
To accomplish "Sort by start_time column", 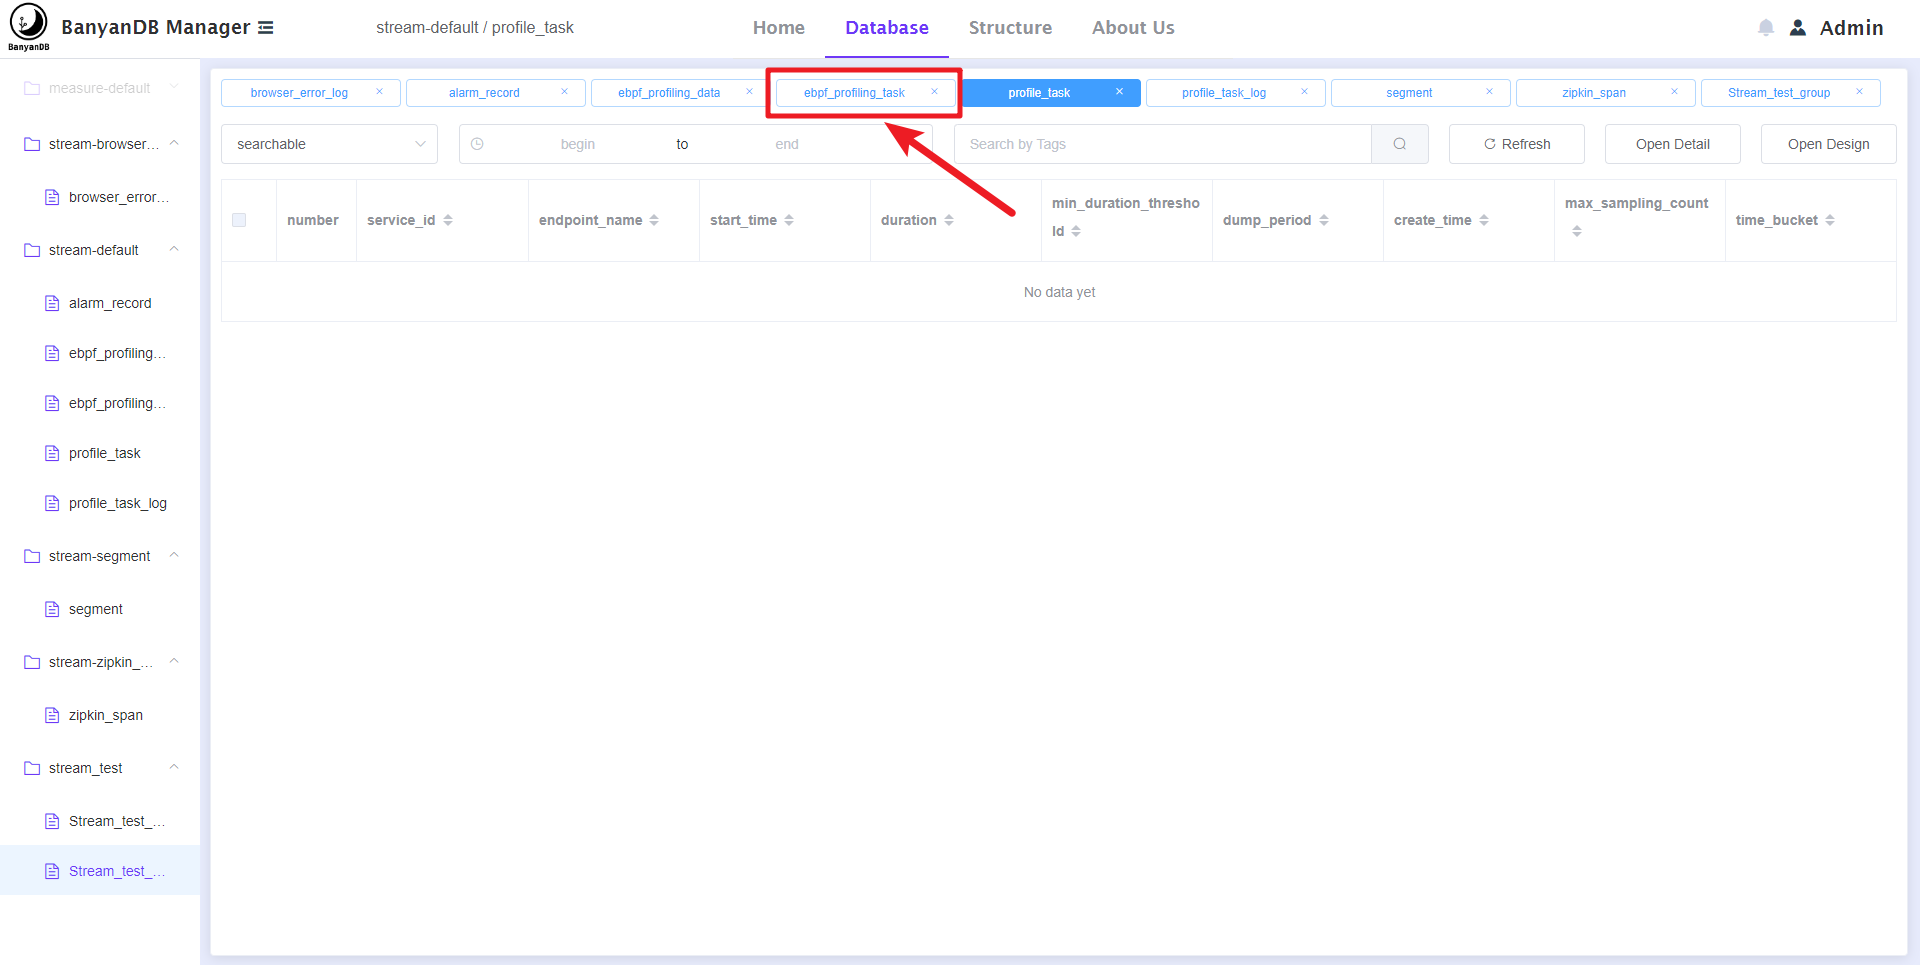I will tap(789, 220).
